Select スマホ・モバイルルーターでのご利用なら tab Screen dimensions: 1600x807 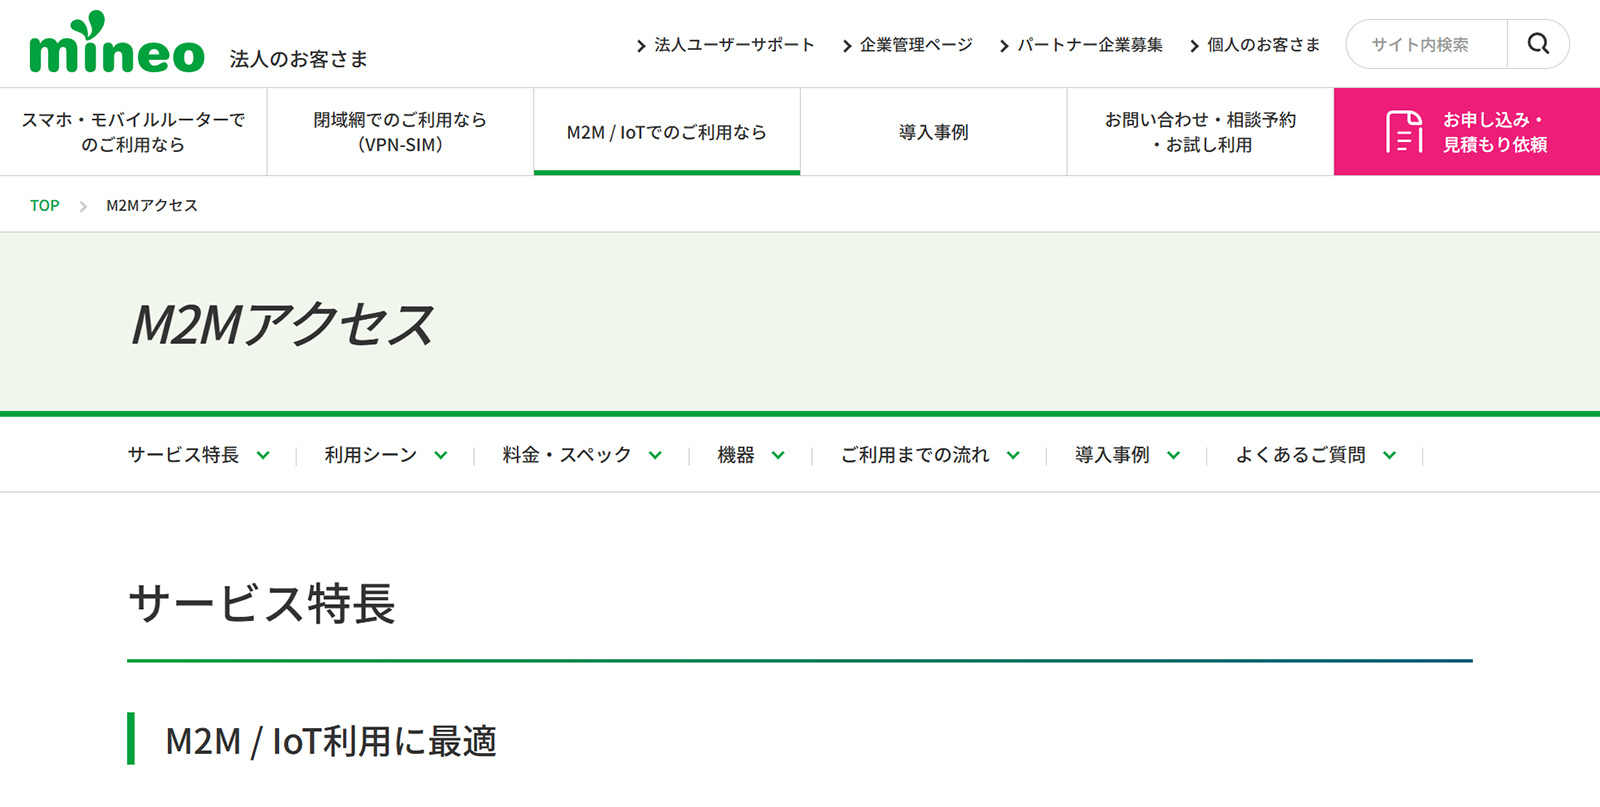click(x=133, y=132)
